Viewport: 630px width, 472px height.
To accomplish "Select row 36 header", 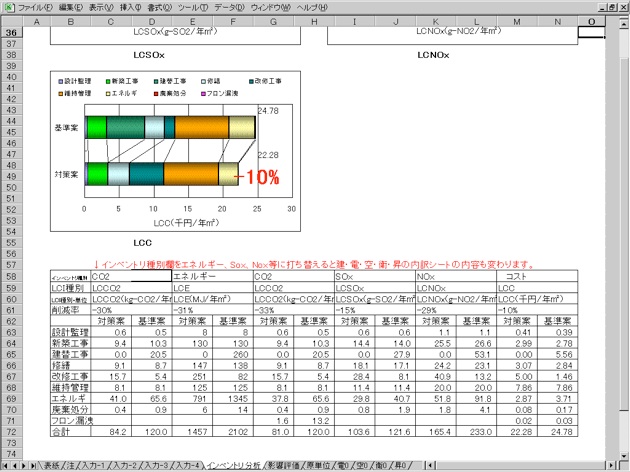I will tap(11, 33).
